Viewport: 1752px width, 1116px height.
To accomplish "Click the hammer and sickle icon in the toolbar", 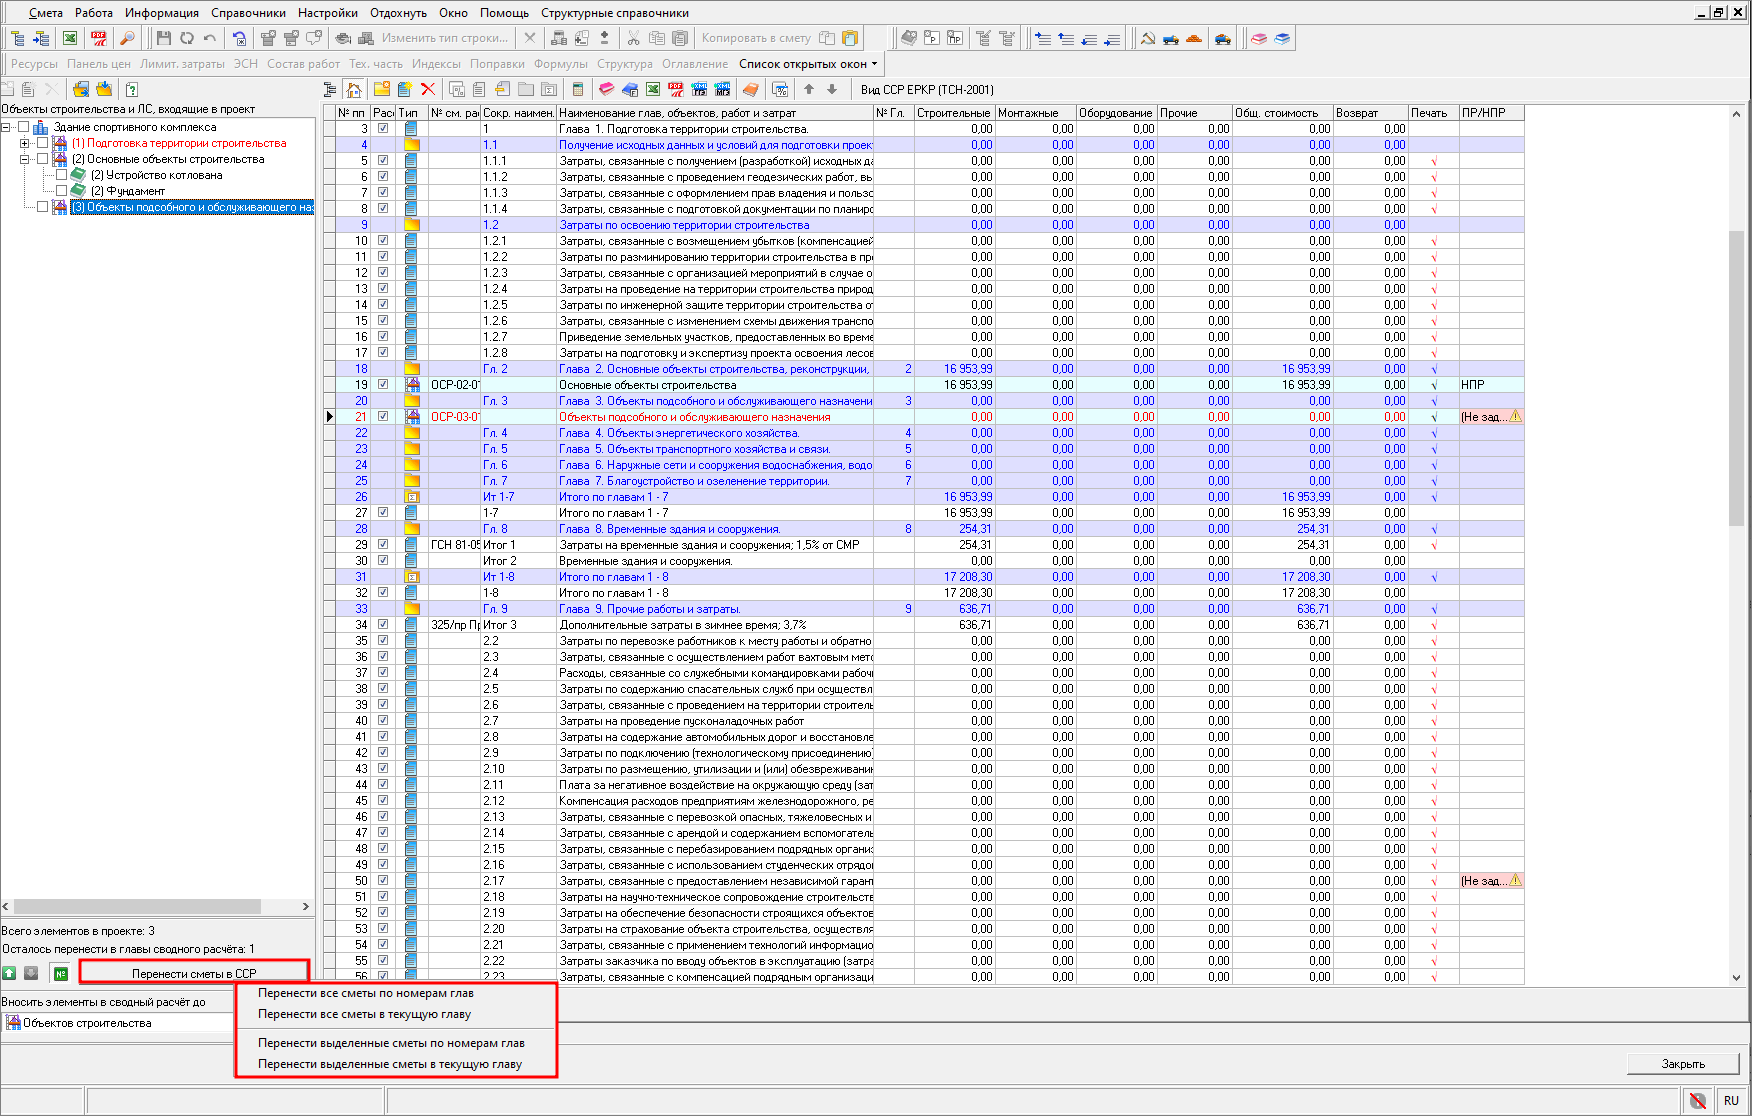I will point(1147,38).
